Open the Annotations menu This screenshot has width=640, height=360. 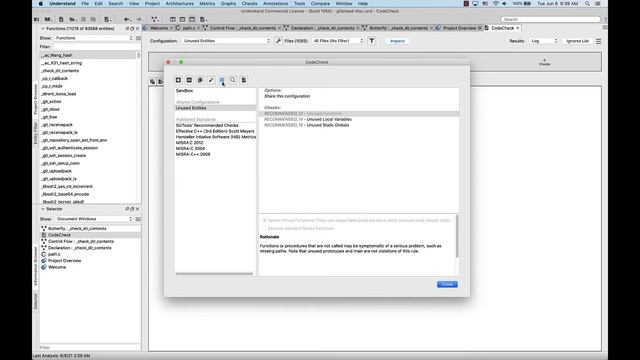click(275, 4)
